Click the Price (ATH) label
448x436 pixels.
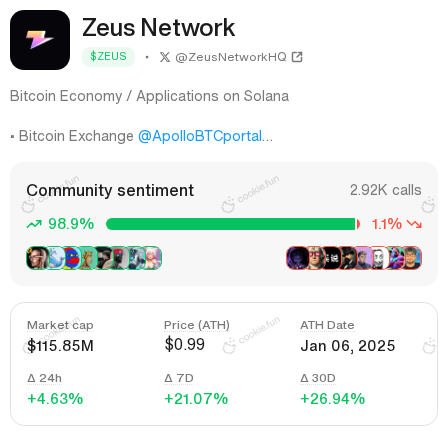click(197, 325)
